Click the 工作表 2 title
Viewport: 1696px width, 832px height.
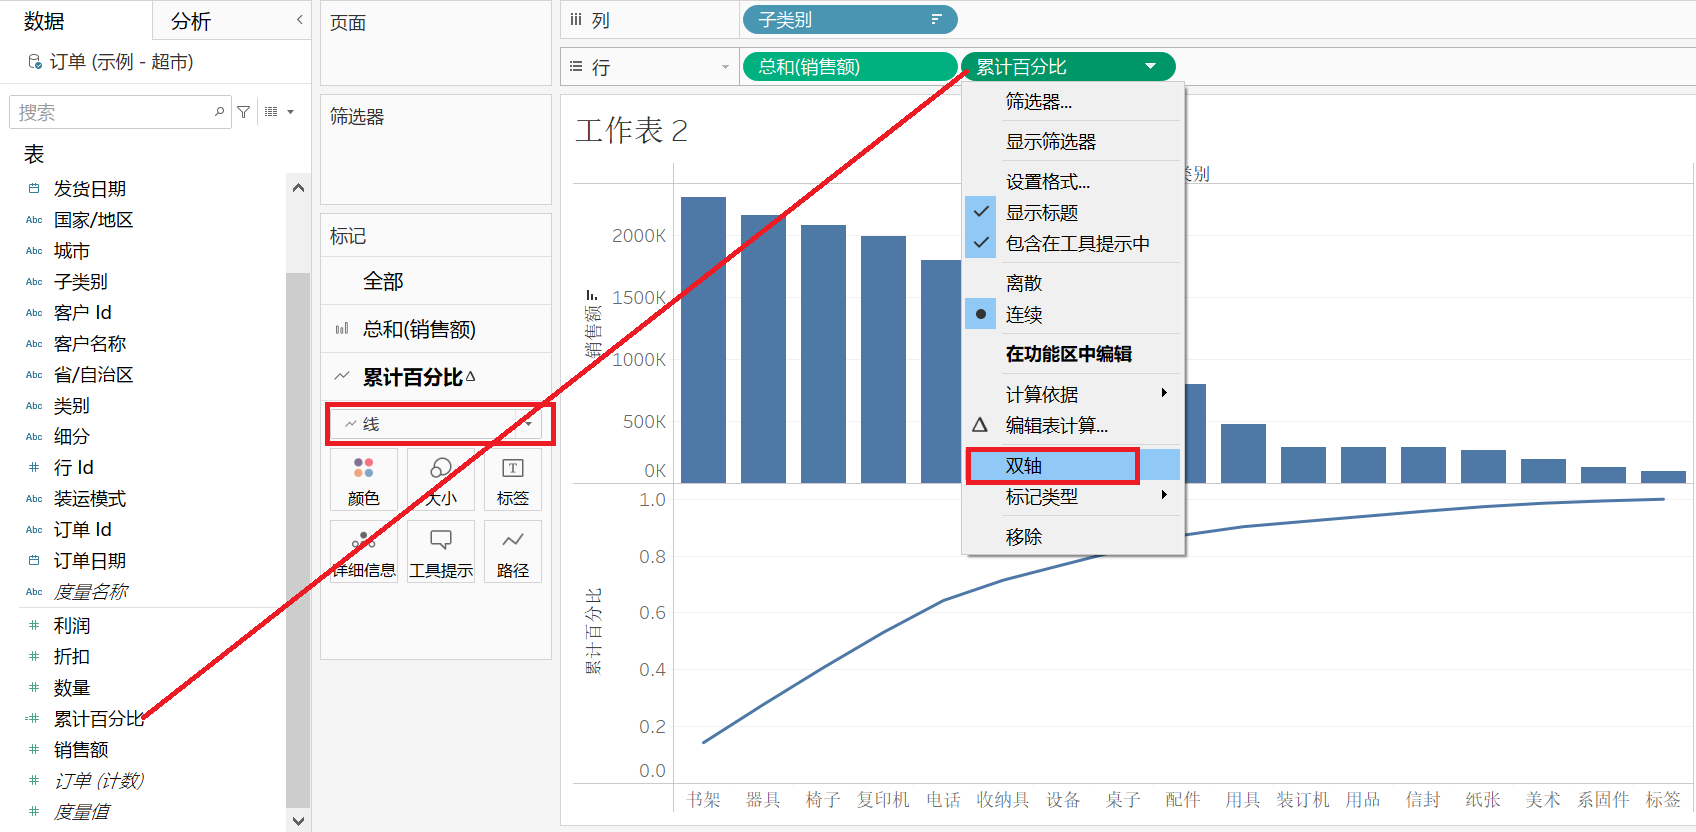[x=632, y=130]
